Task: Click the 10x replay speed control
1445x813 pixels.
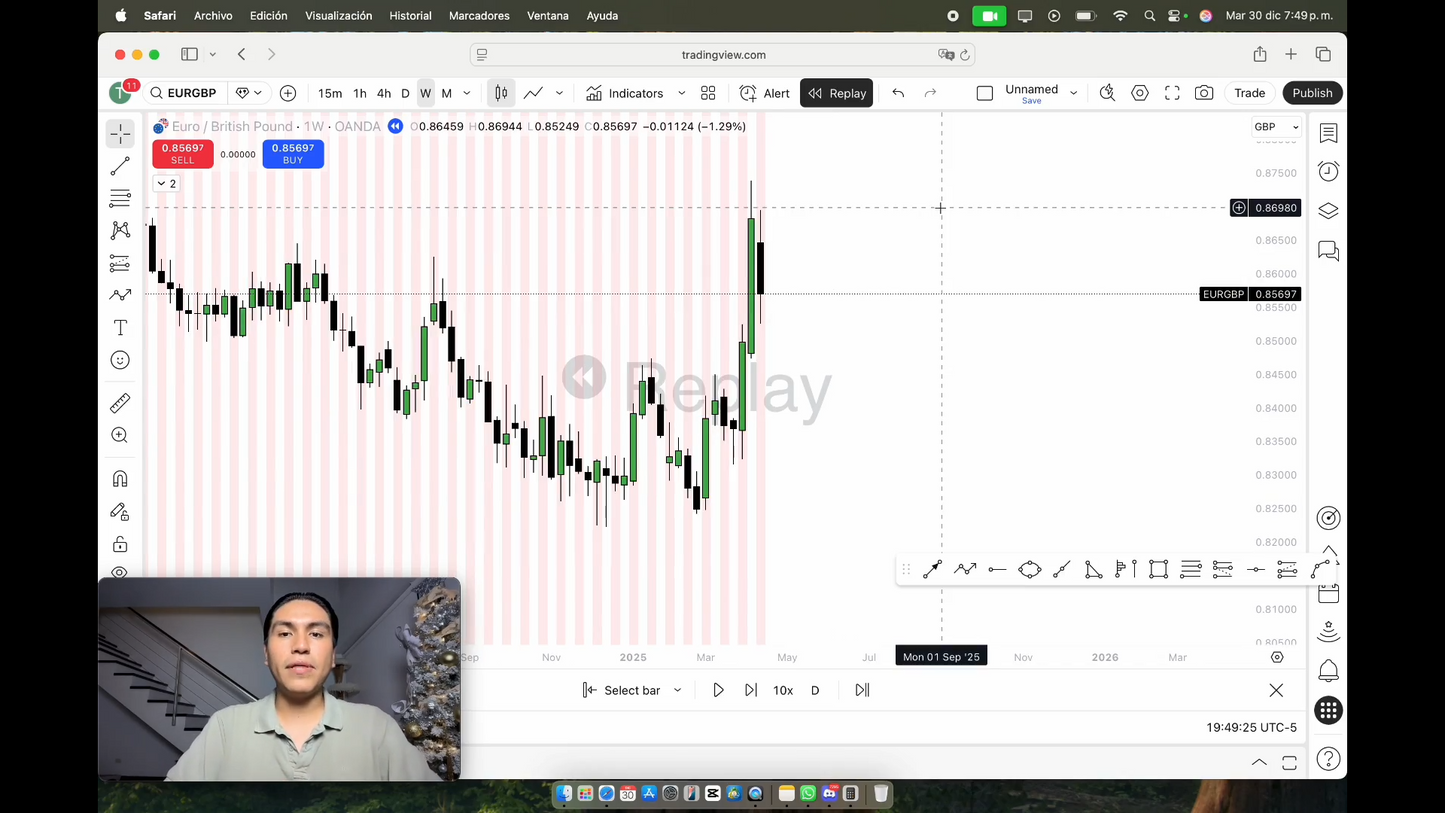Action: [783, 690]
